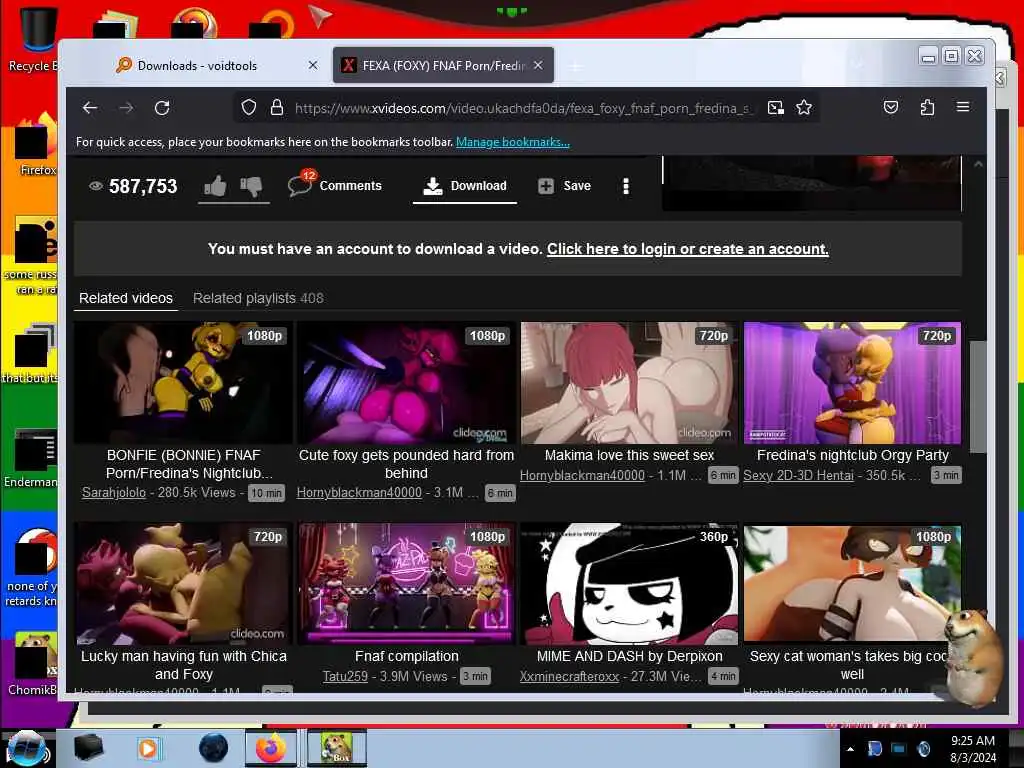Click the black box icon beside Start
This screenshot has width=1024, height=768.
click(x=88, y=748)
